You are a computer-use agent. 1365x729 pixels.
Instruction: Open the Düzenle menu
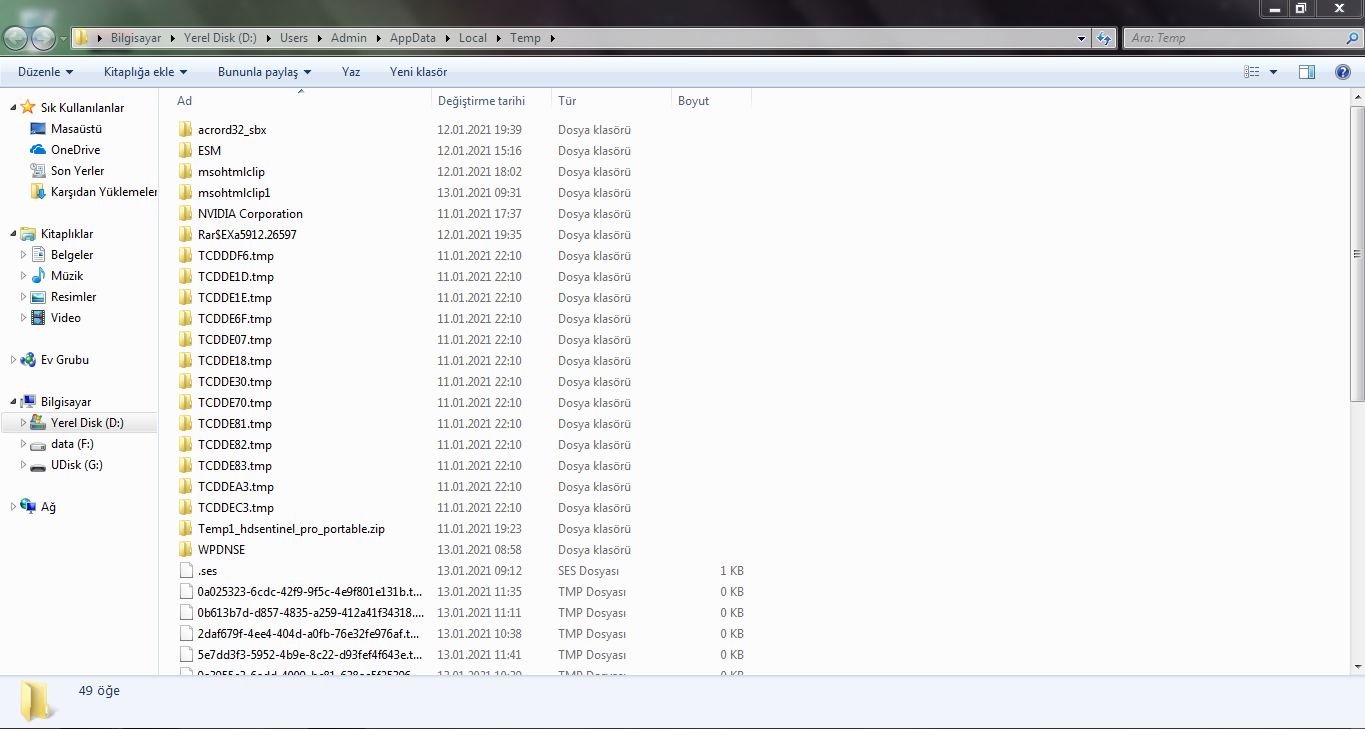point(45,72)
